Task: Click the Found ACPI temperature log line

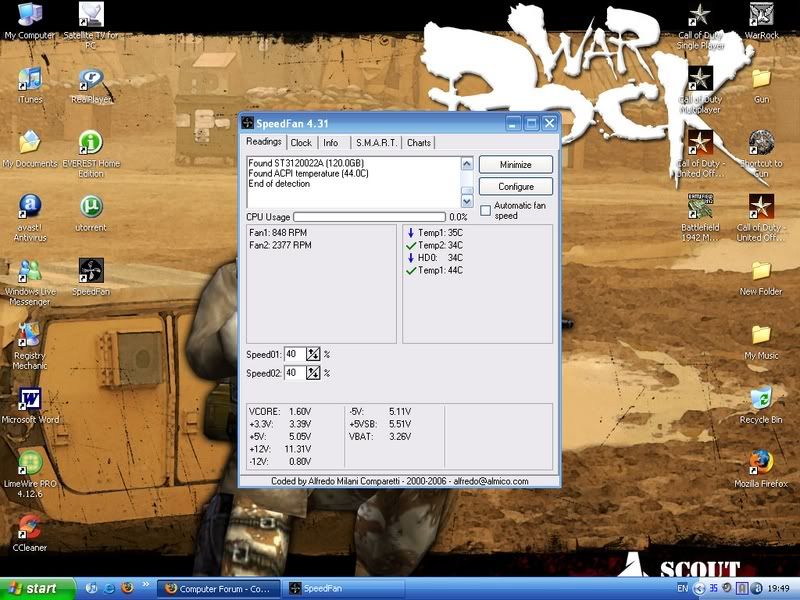Action: [308, 173]
